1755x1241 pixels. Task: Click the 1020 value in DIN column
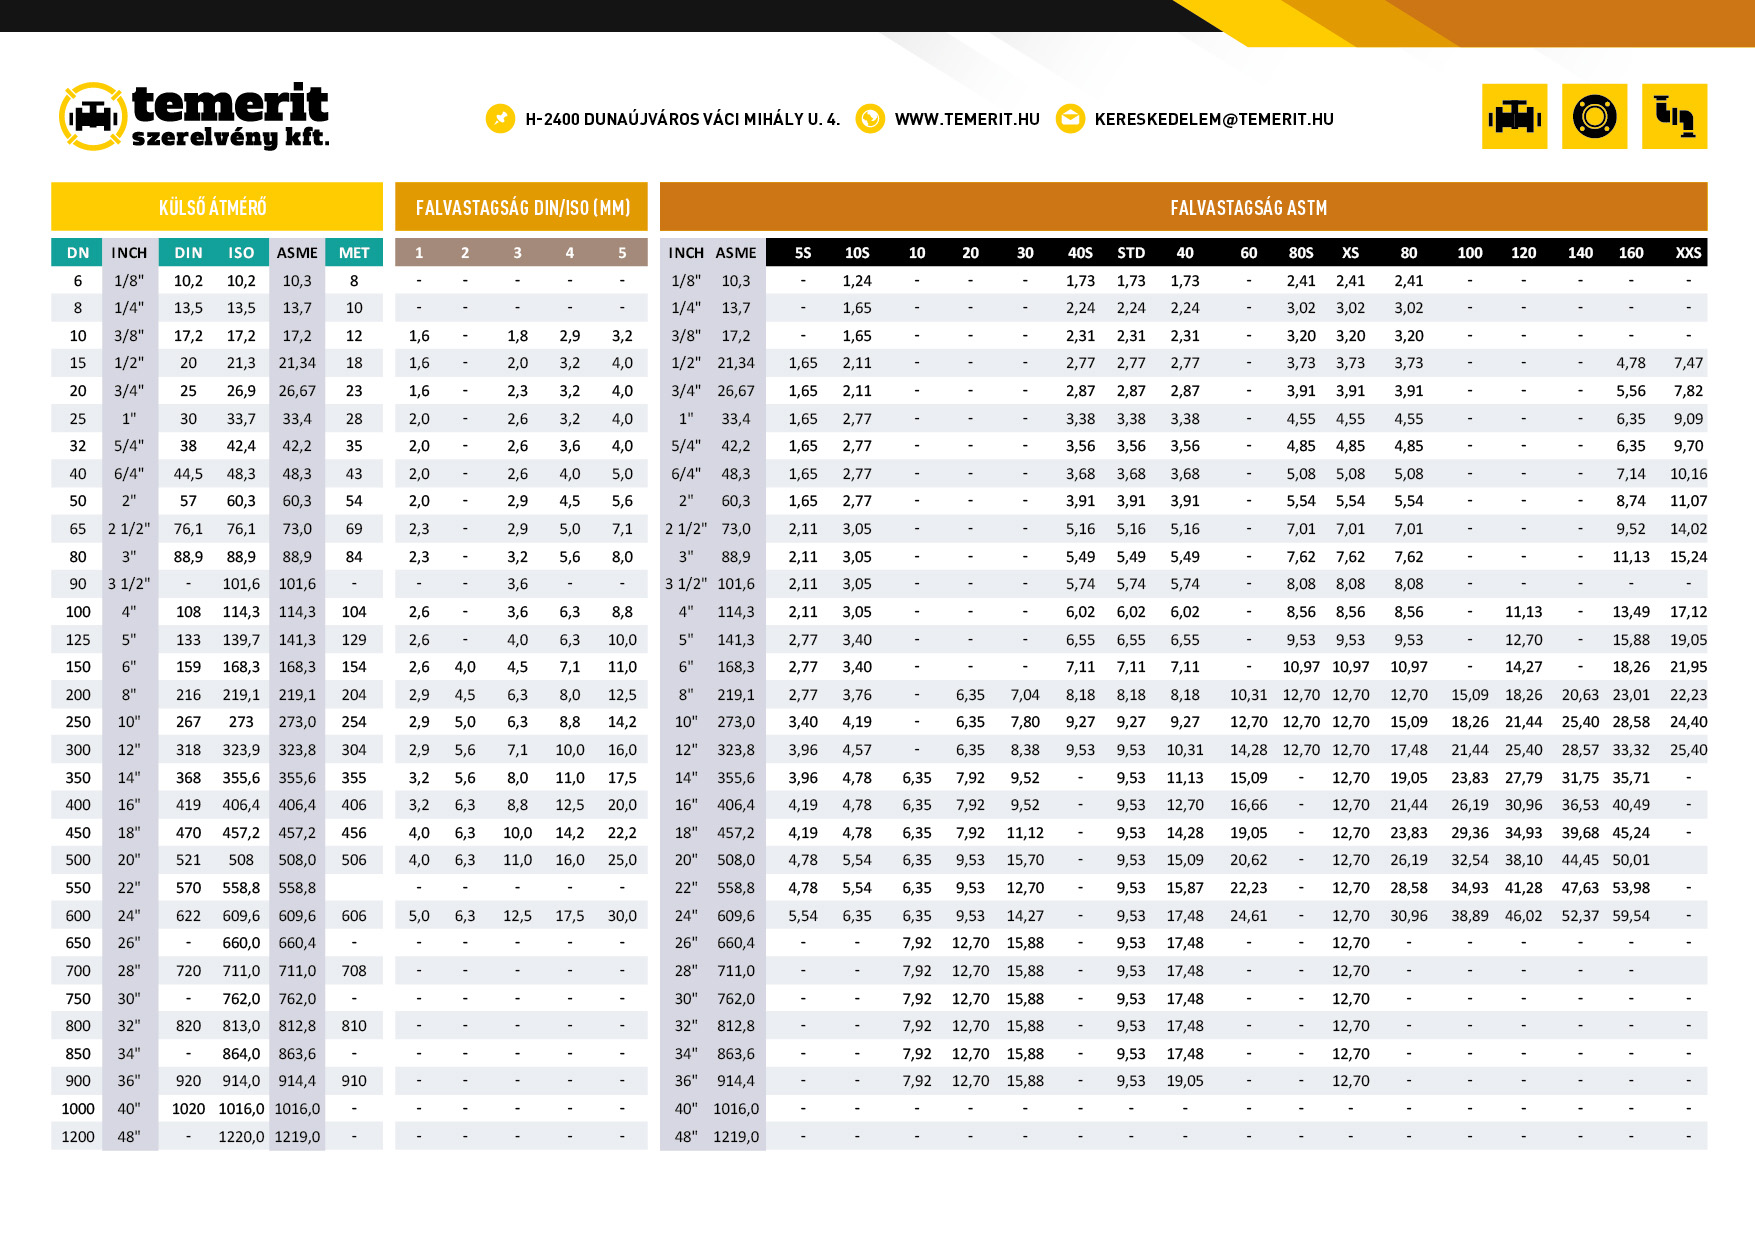pos(188,1109)
